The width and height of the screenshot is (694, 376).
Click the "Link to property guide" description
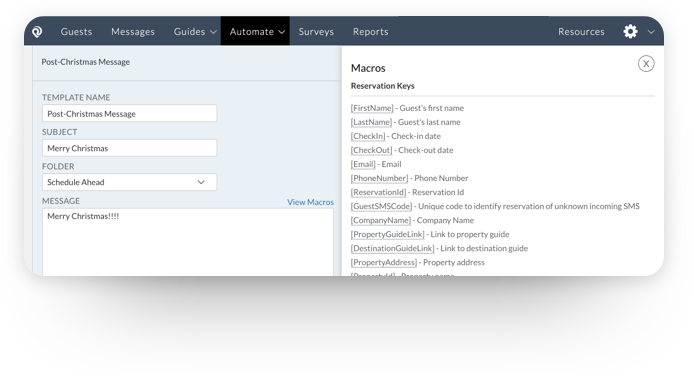470,234
